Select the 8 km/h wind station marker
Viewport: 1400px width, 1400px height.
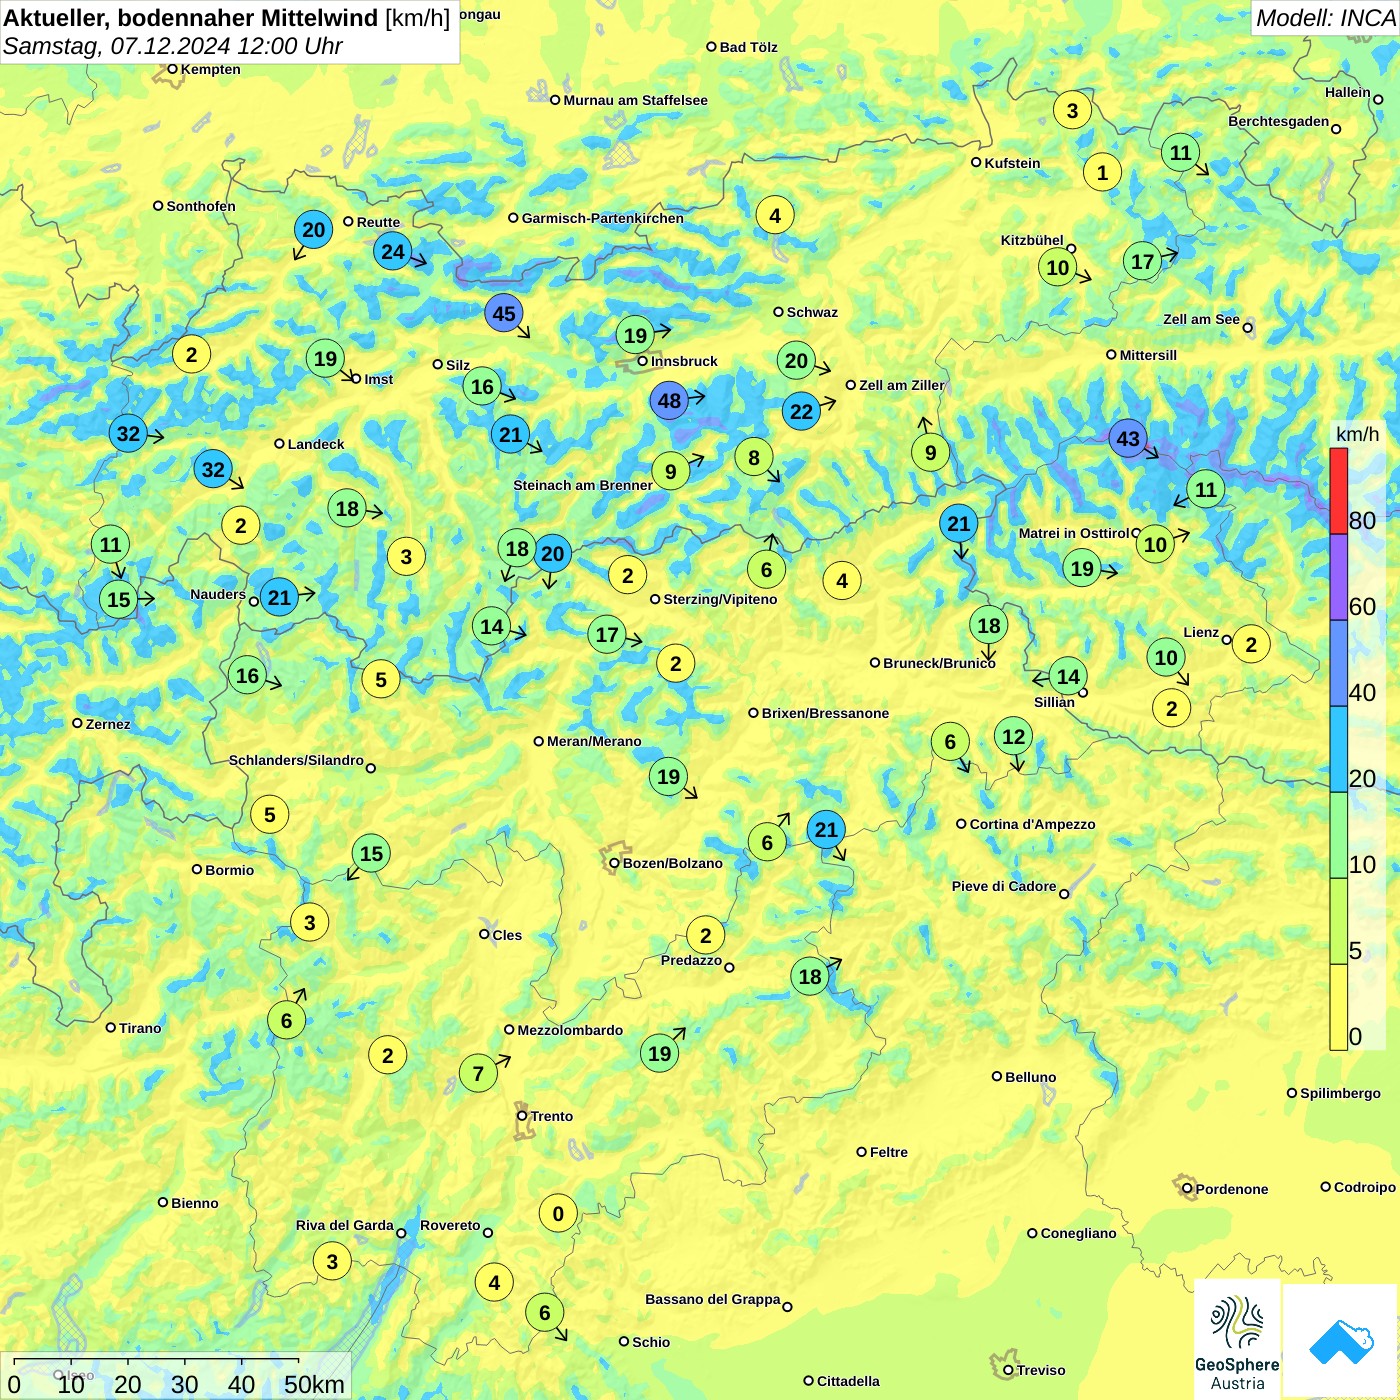point(754,458)
